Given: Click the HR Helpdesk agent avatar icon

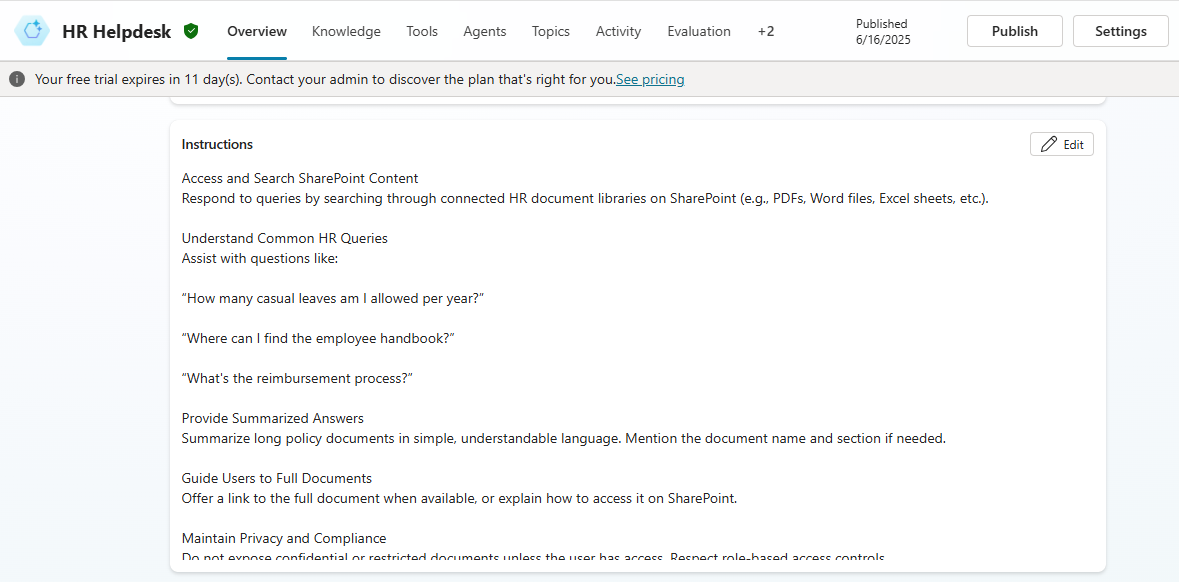Looking at the screenshot, I should coord(32,31).
